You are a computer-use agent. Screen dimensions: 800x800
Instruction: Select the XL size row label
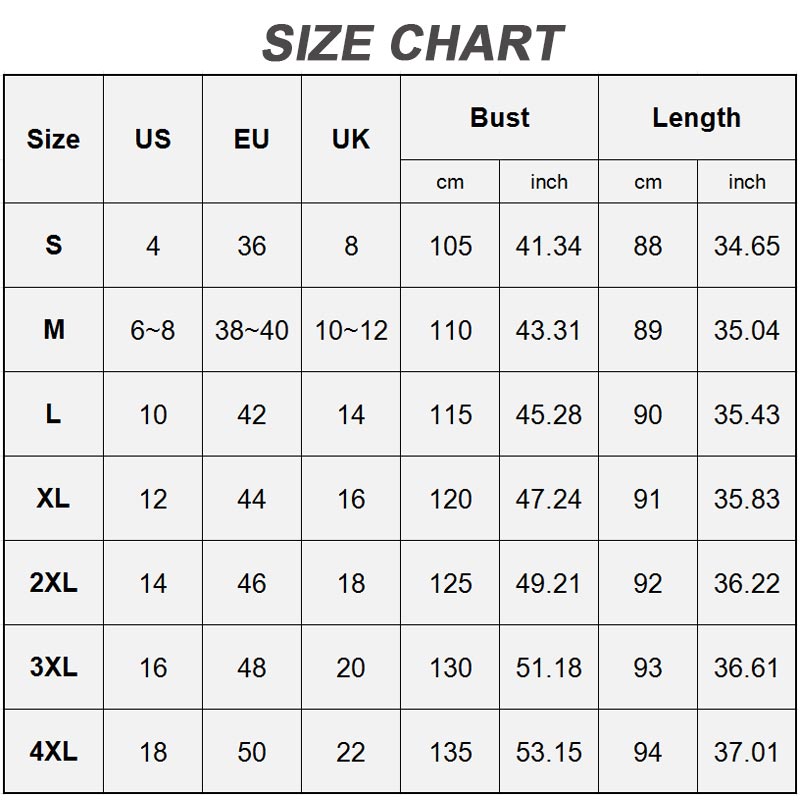point(53,498)
